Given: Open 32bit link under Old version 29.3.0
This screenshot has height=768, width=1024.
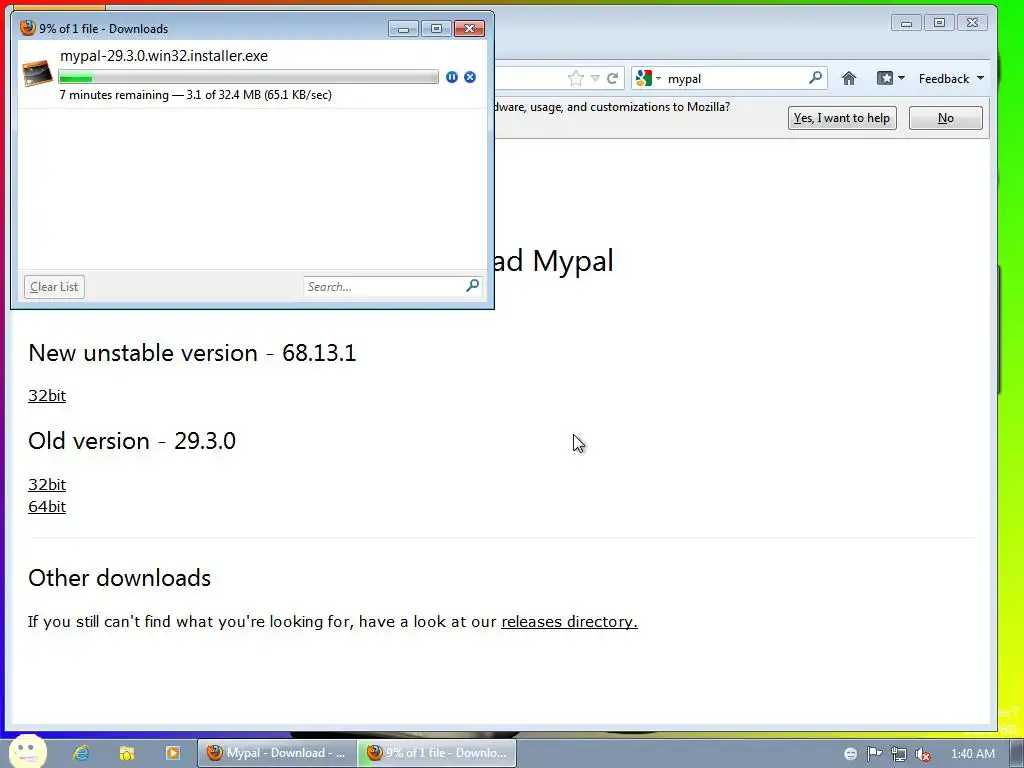Looking at the screenshot, I should [47, 485].
